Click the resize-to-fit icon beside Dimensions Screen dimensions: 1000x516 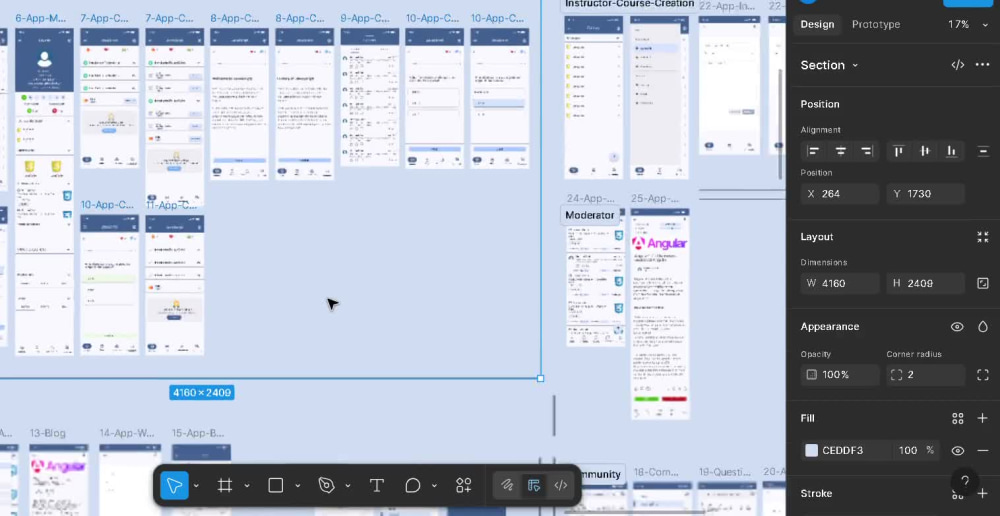tap(983, 283)
